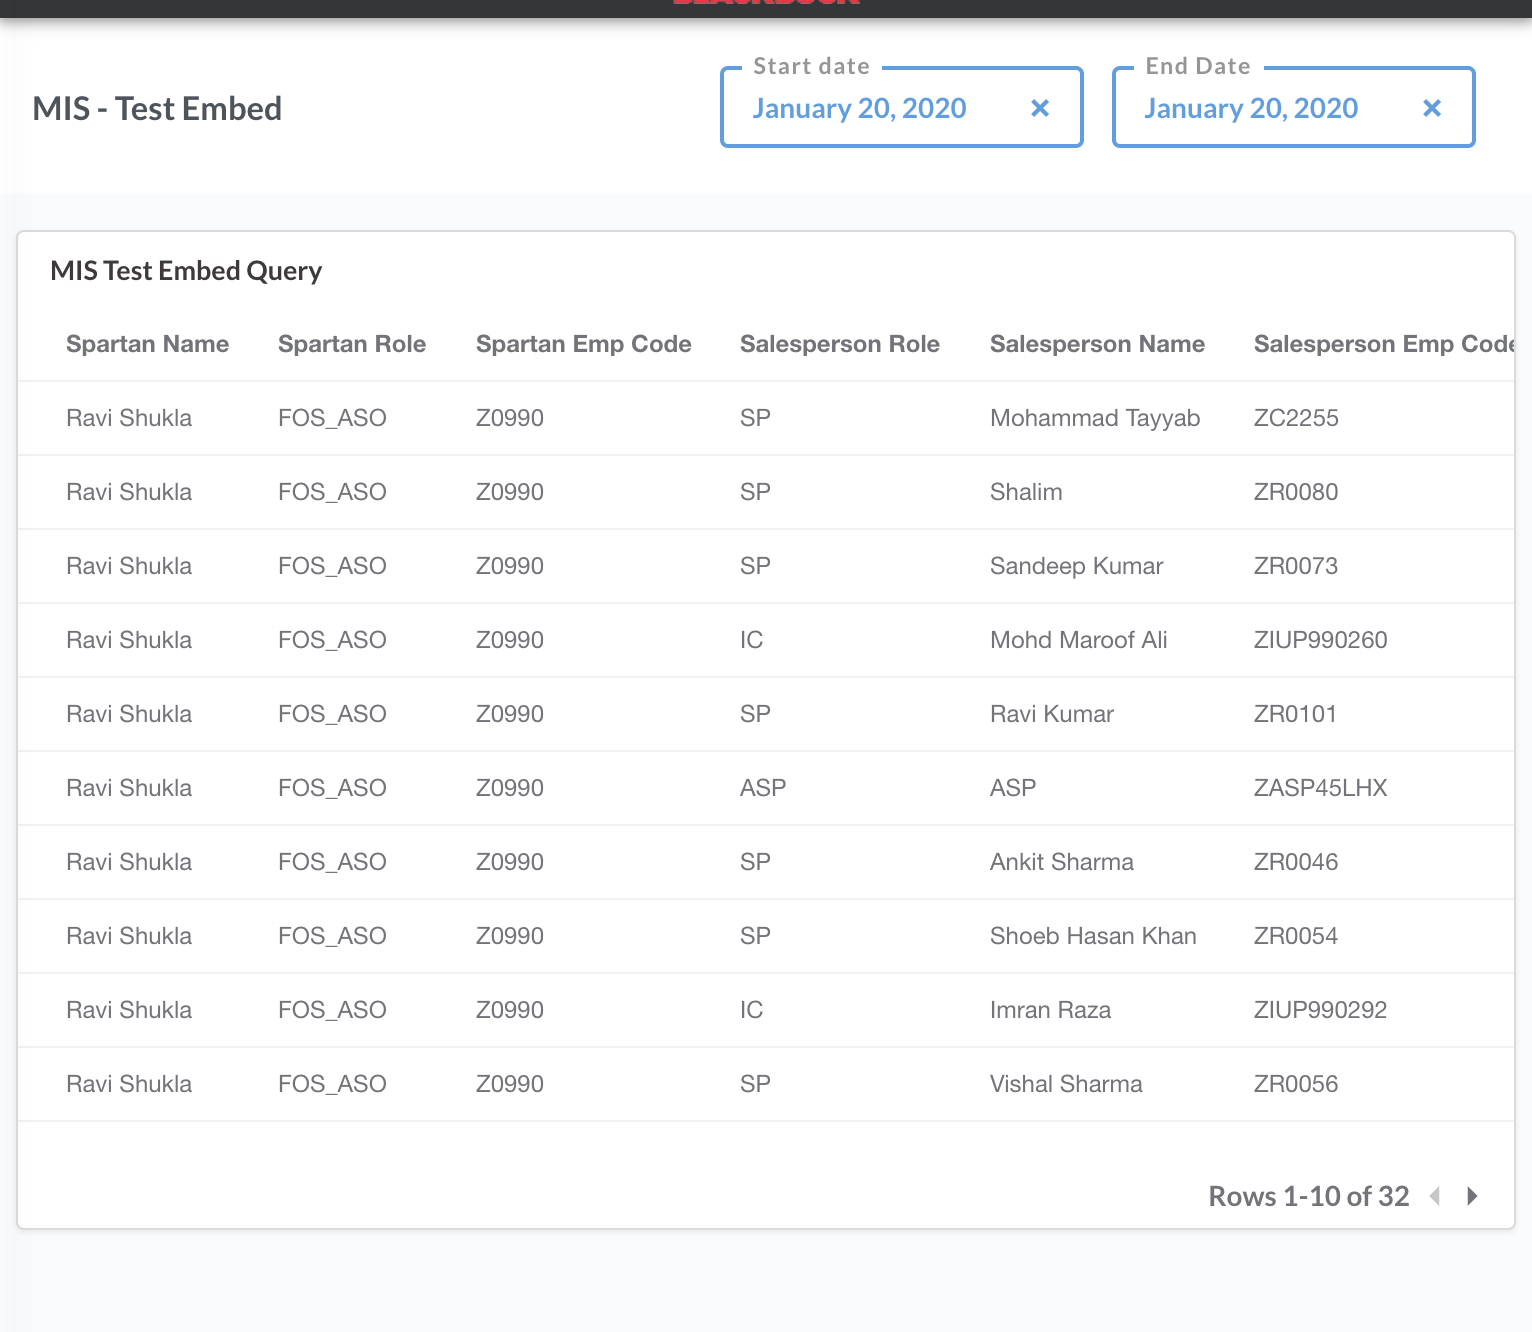This screenshot has width=1532, height=1332.
Task: Sort by the Spartan Name column
Action: point(147,343)
